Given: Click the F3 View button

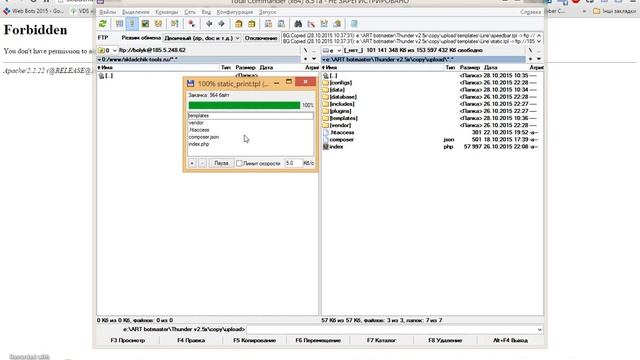Looking at the screenshot, I should tap(128, 340).
